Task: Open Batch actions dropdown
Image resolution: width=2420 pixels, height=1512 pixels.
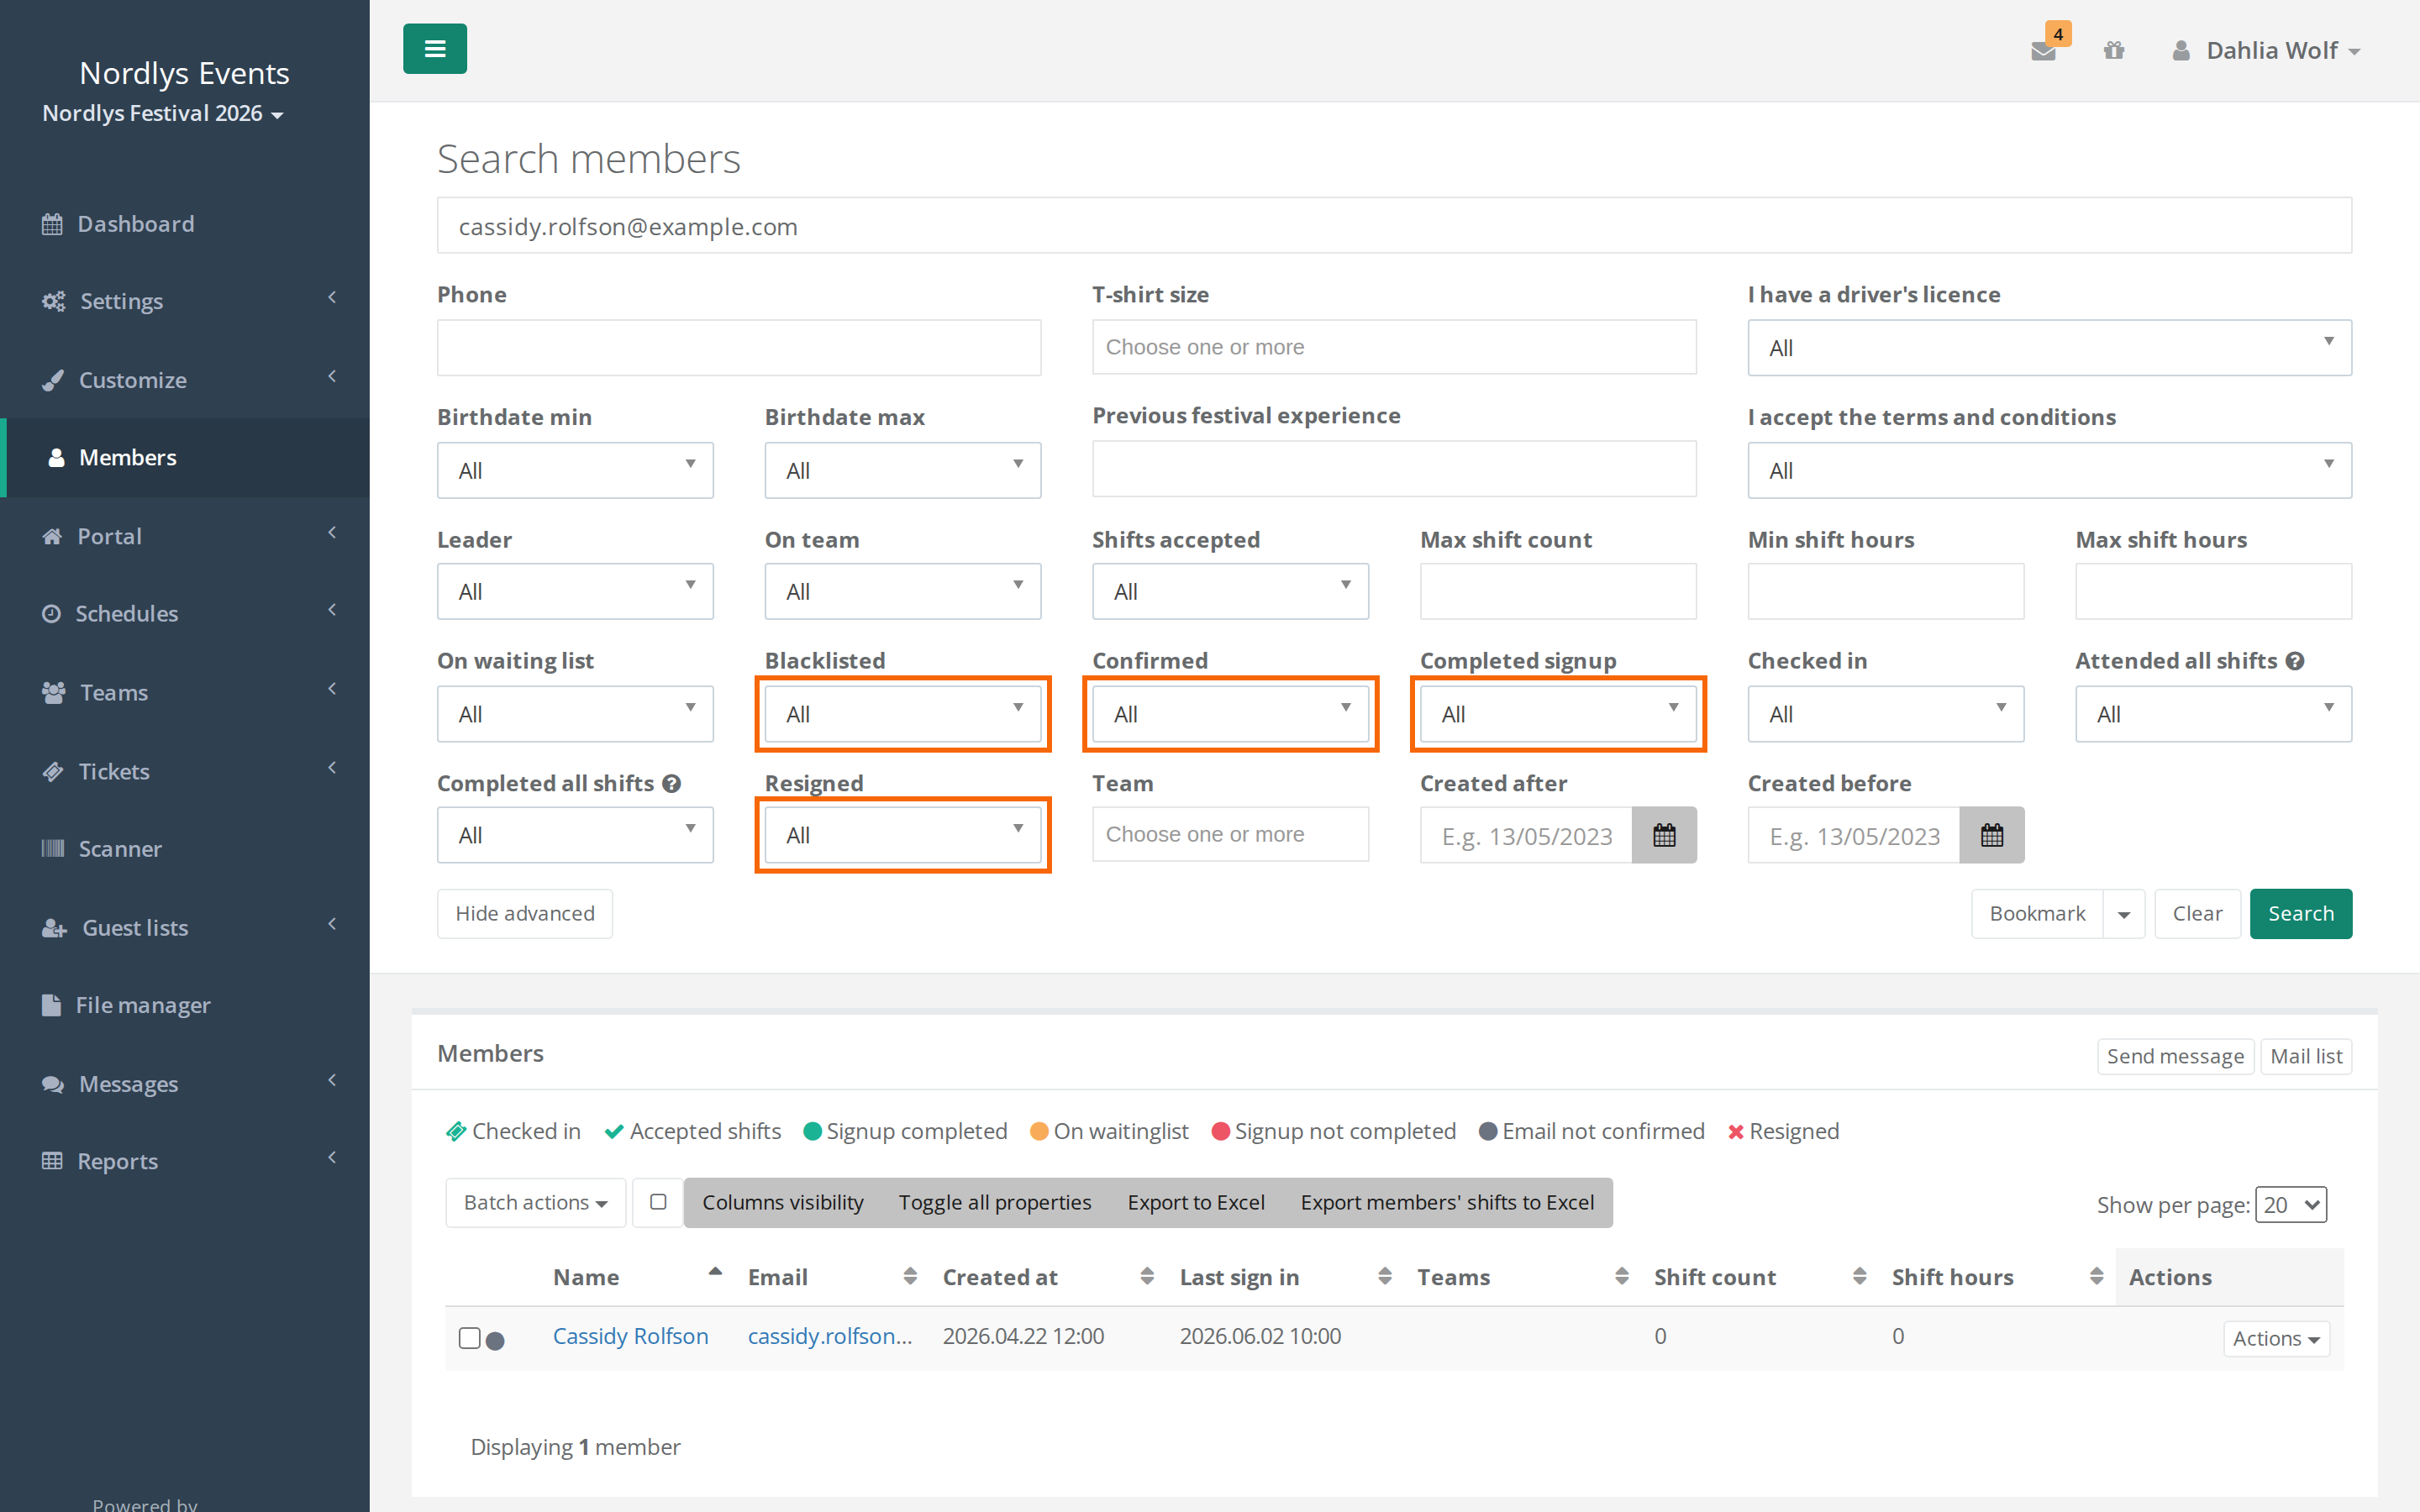Action: pyautogui.click(x=535, y=1202)
